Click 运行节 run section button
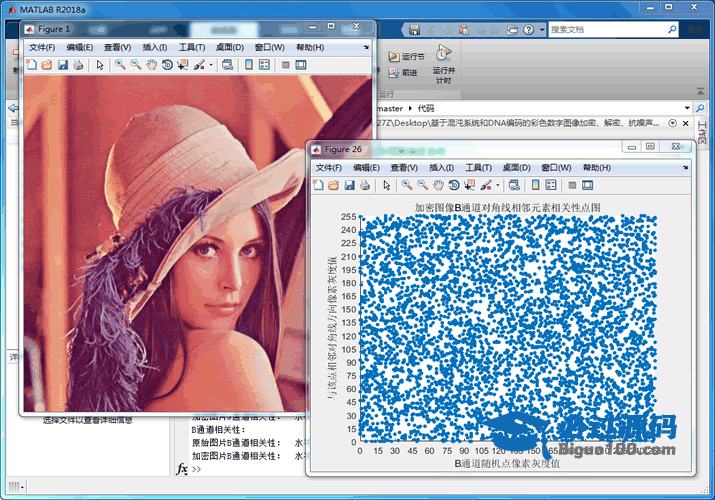 click(406, 57)
